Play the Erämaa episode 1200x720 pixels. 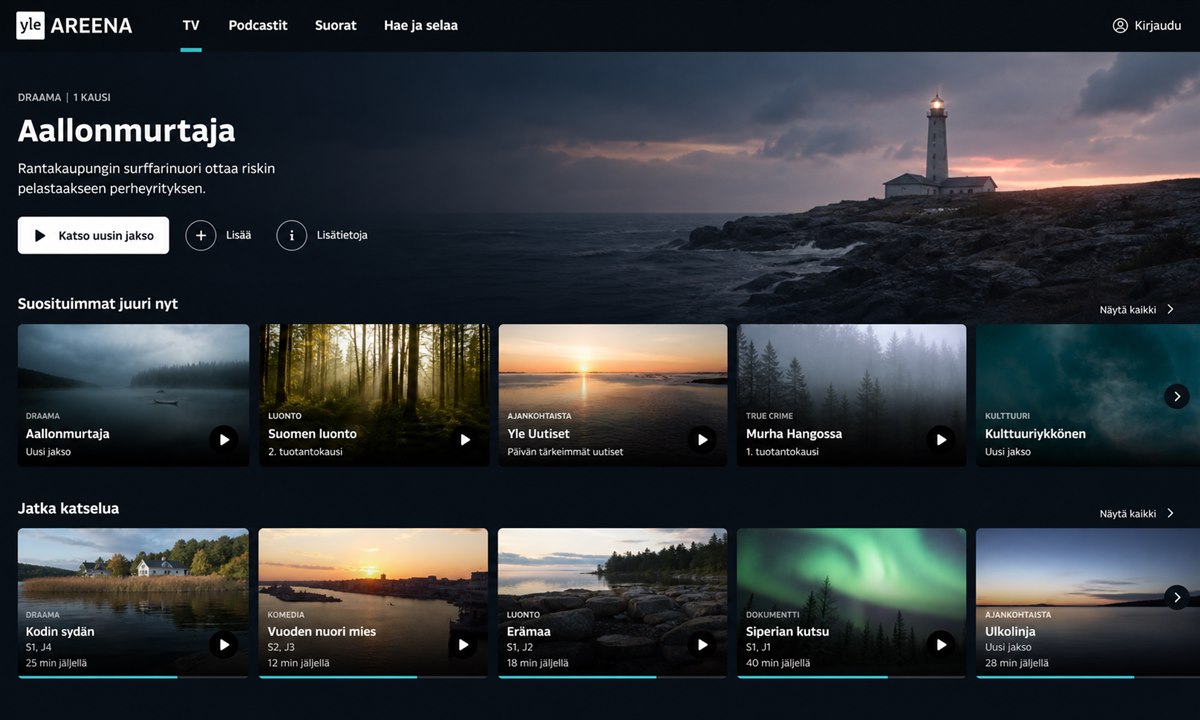click(x=703, y=645)
